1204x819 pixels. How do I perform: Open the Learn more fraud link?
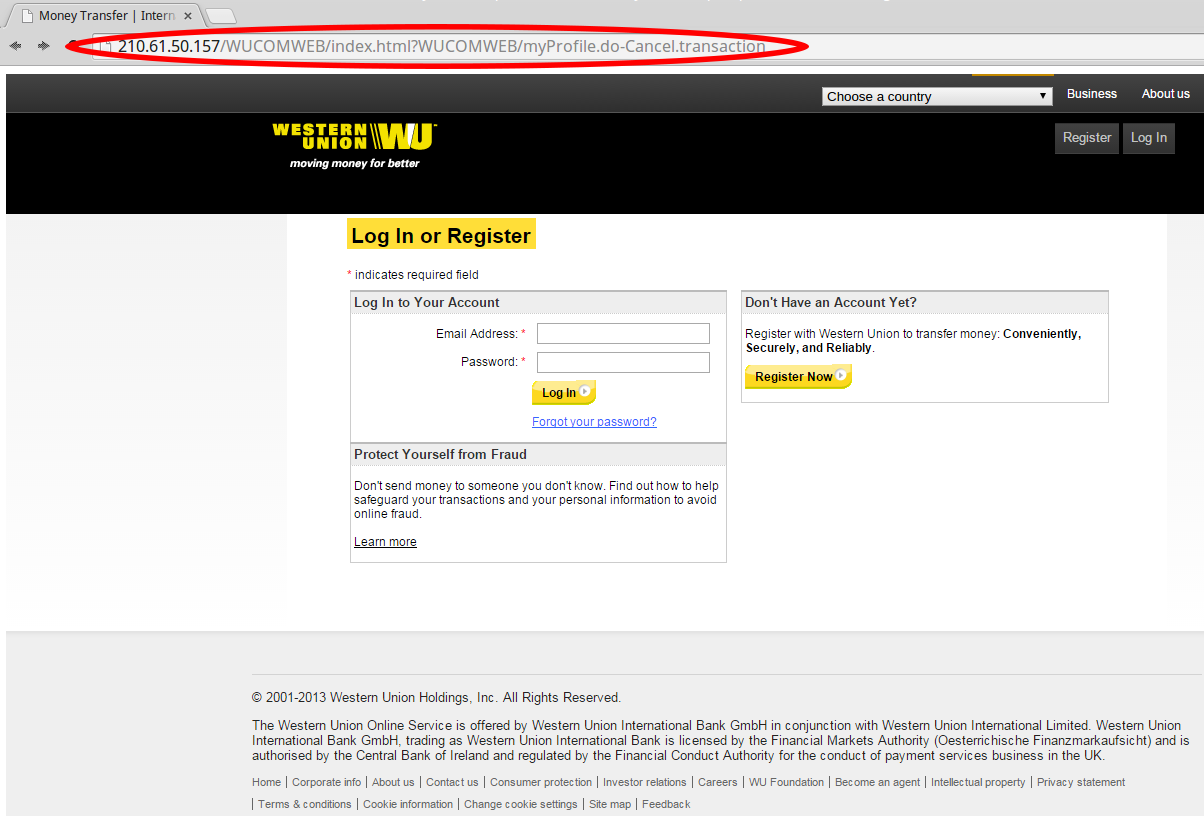[385, 542]
